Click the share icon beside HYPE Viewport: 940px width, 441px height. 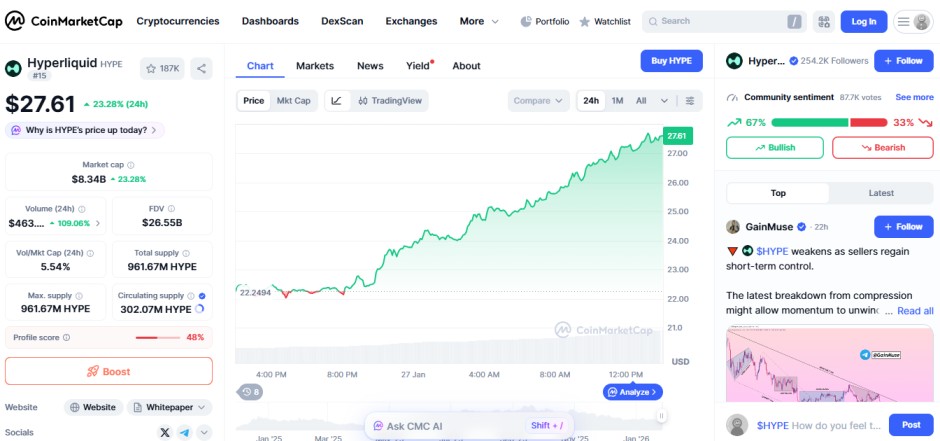pyautogui.click(x=201, y=68)
